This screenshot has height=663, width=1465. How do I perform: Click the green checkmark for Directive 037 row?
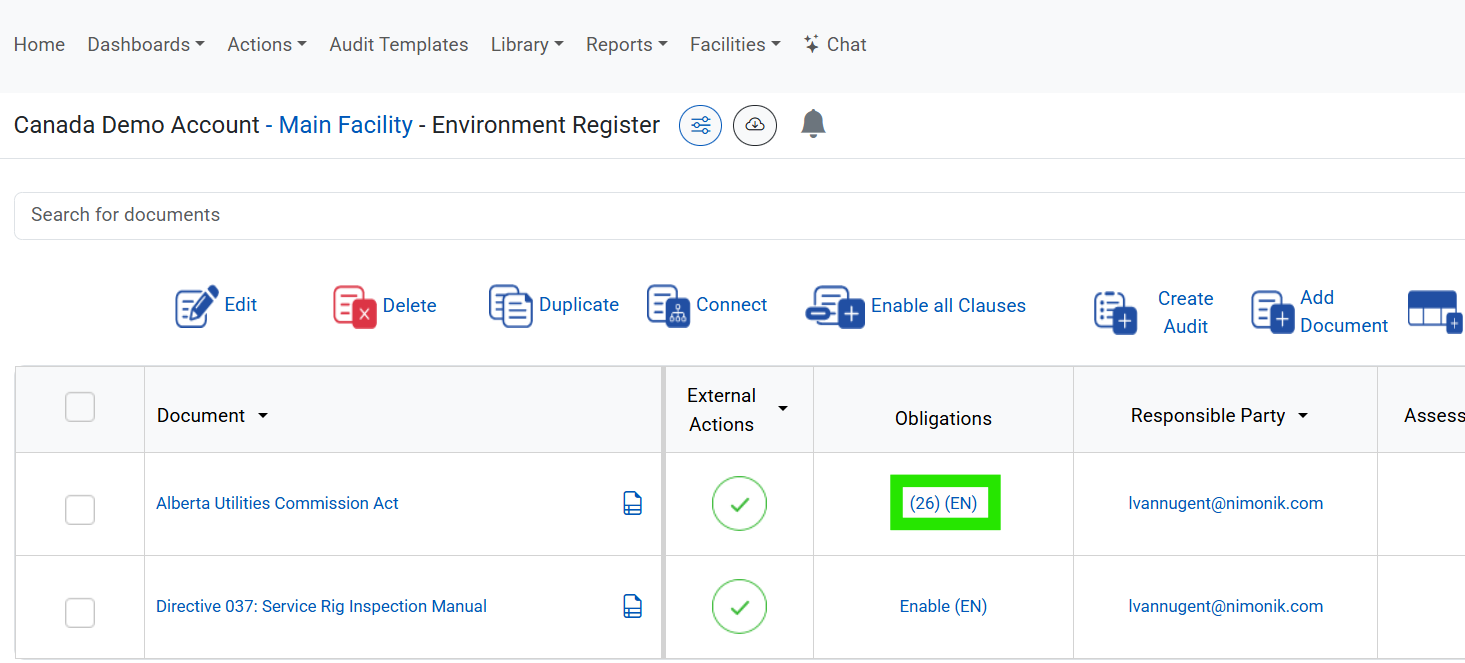click(x=739, y=607)
